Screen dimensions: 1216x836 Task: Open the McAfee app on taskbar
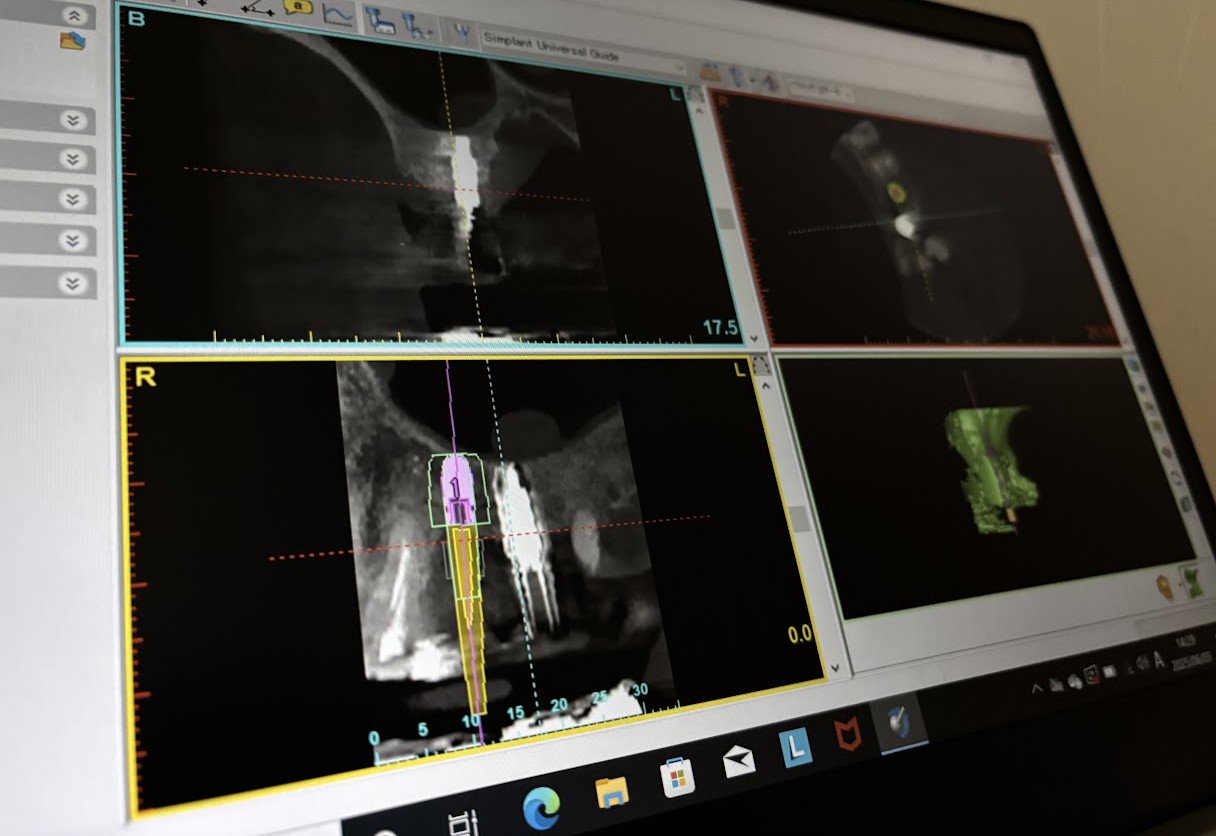tap(849, 737)
